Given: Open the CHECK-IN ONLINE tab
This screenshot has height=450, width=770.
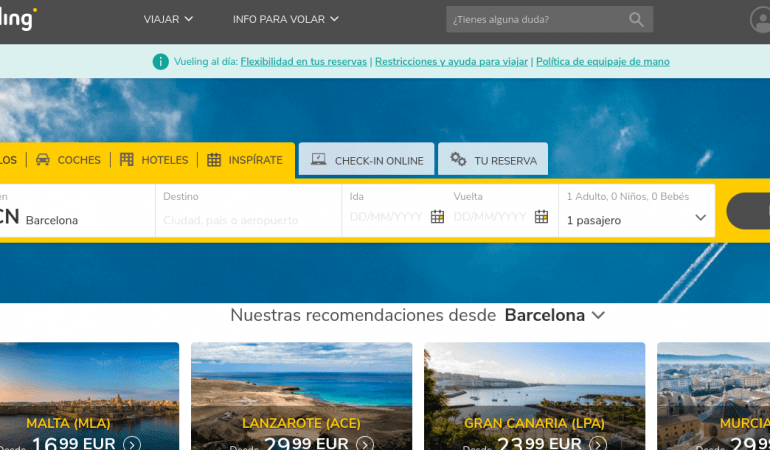Looking at the screenshot, I should pyautogui.click(x=366, y=159).
